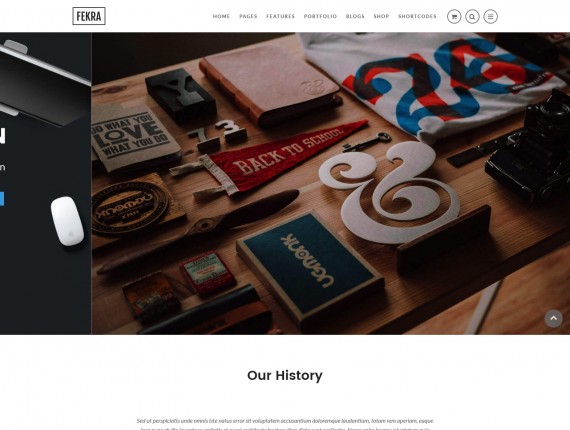Open the shopping cart icon
The image size is (570, 430).
pos(454,16)
